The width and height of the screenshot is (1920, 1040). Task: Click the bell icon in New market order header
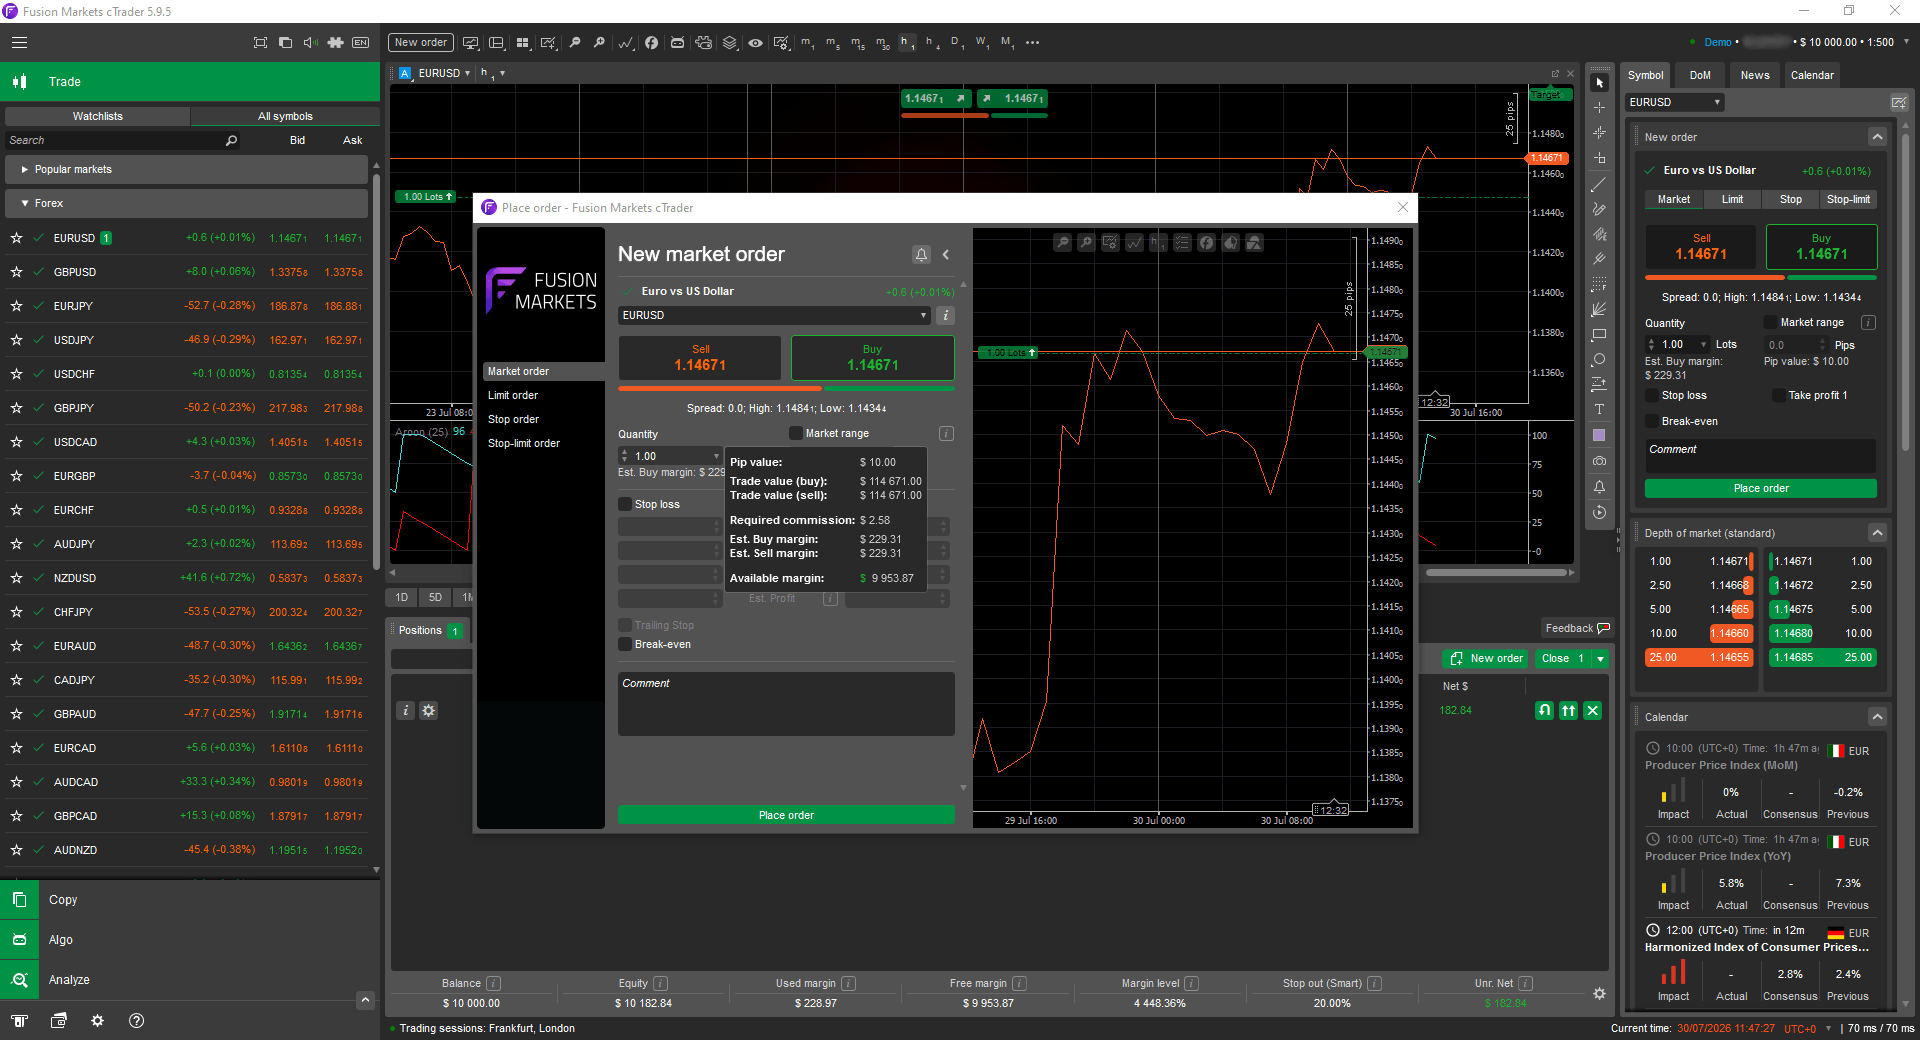pos(921,254)
